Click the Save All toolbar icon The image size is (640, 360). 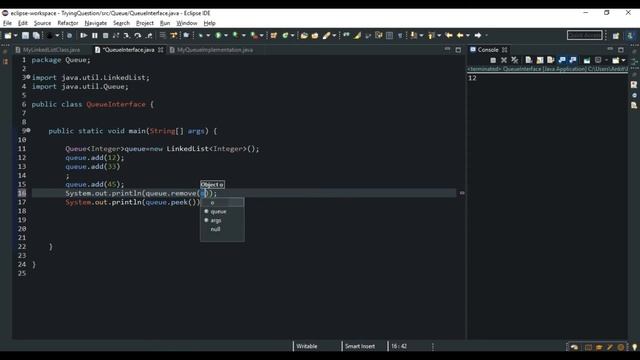click(x=36, y=36)
